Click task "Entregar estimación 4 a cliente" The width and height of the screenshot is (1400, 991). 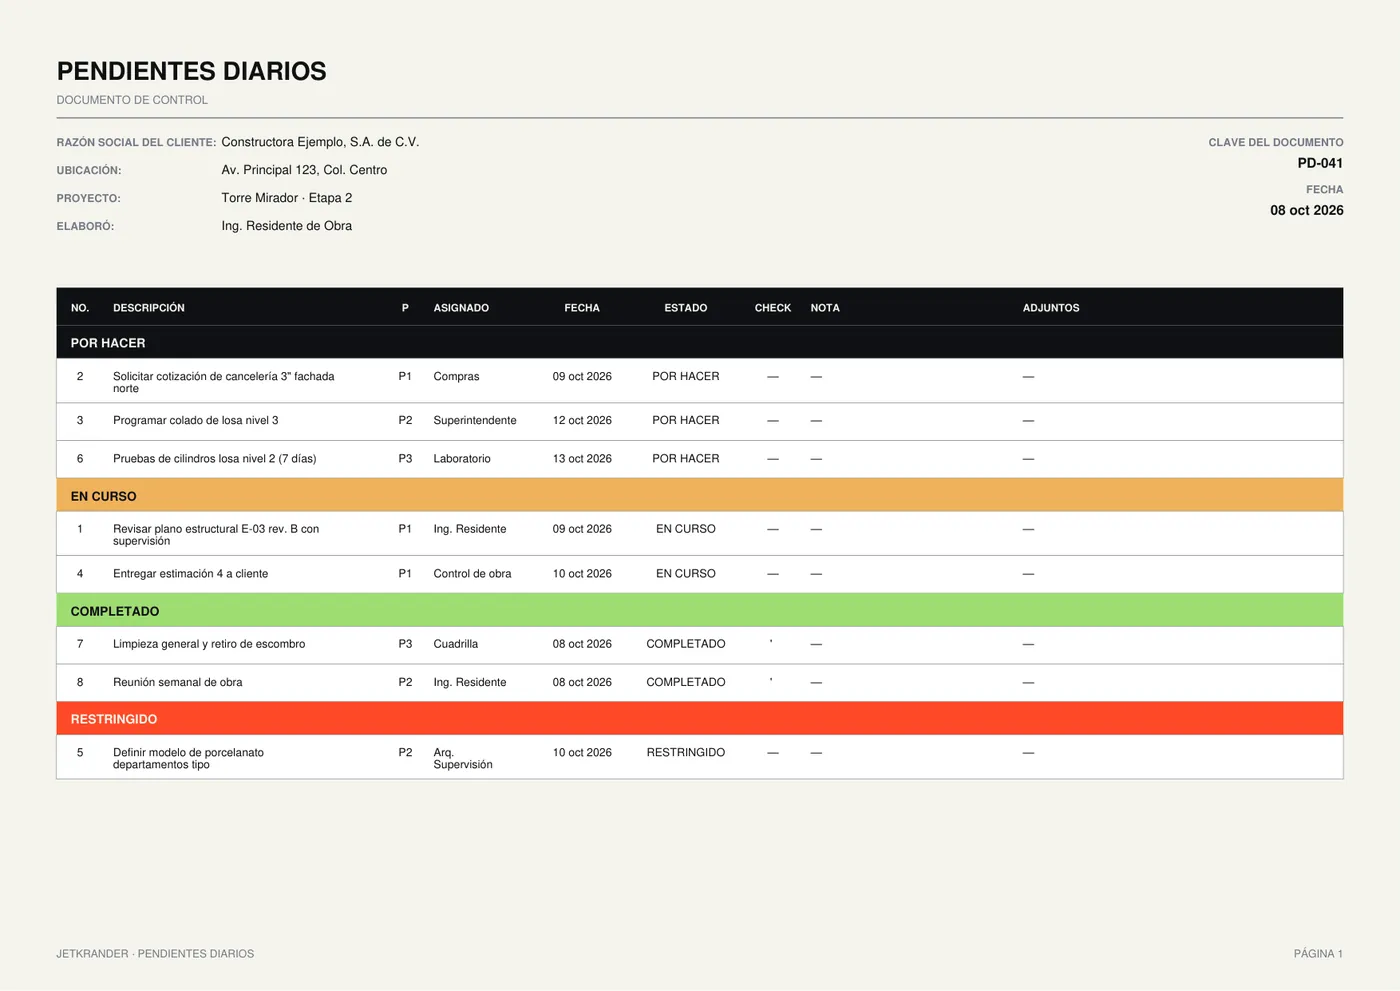coord(191,574)
